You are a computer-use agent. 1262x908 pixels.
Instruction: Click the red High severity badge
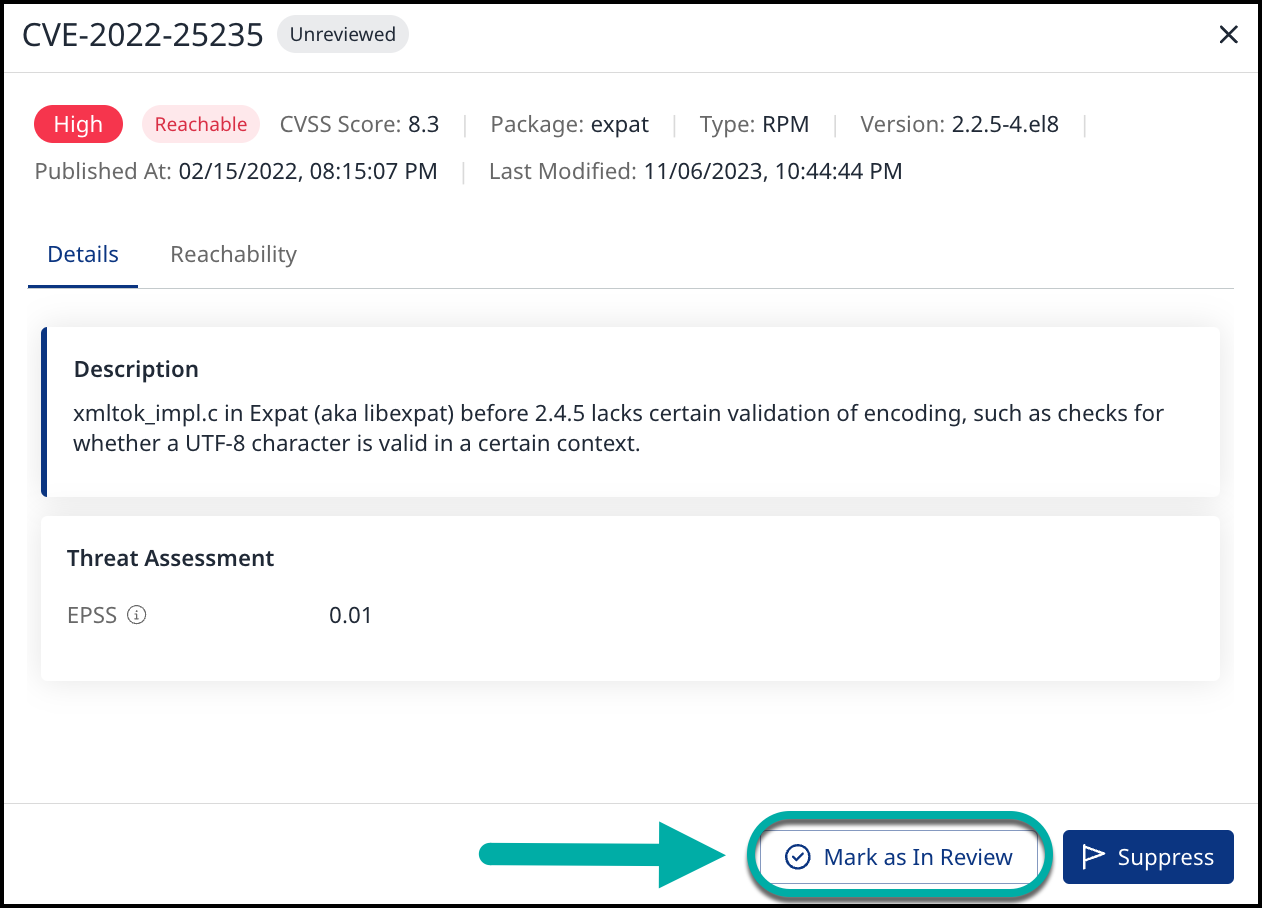pos(78,124)
